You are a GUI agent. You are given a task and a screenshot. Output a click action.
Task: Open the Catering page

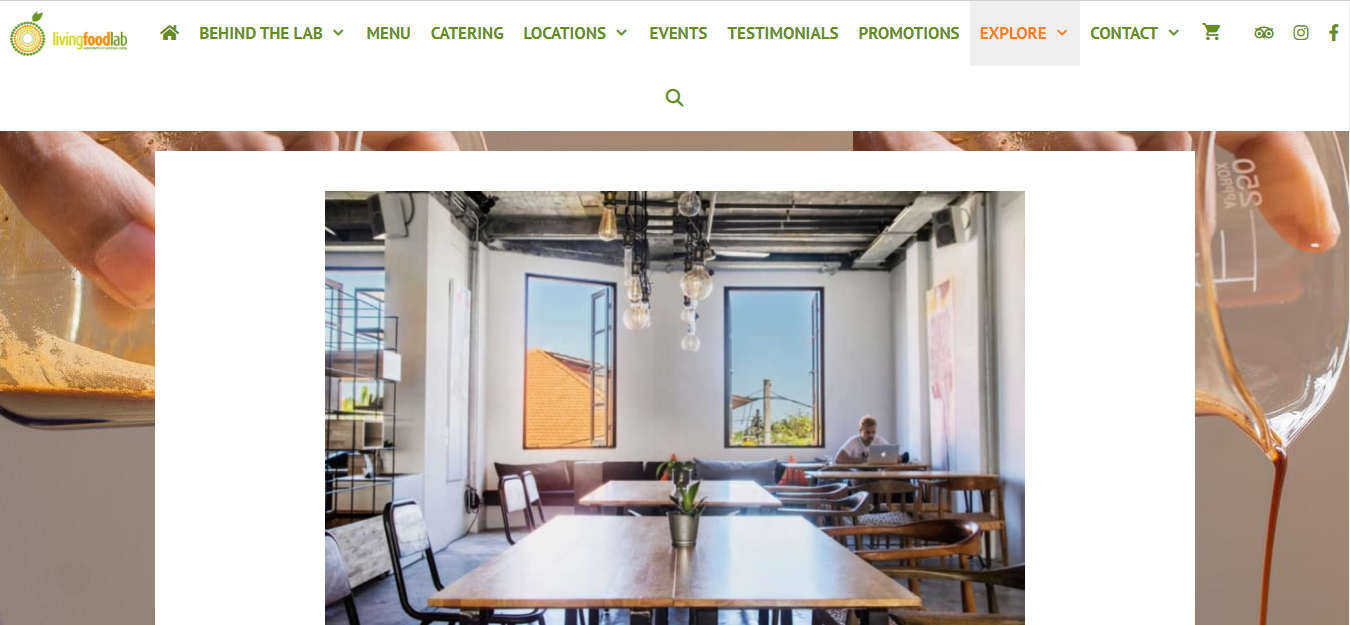point(467,33)
